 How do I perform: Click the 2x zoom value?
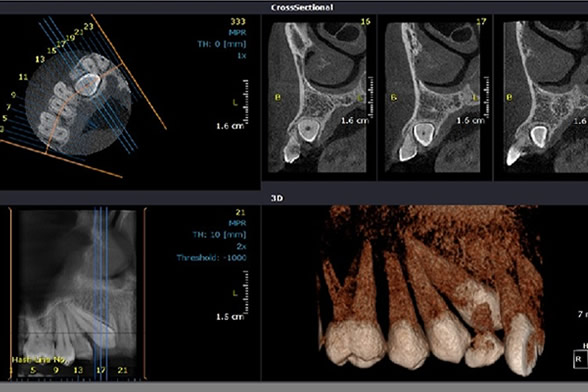click(241, 246)
